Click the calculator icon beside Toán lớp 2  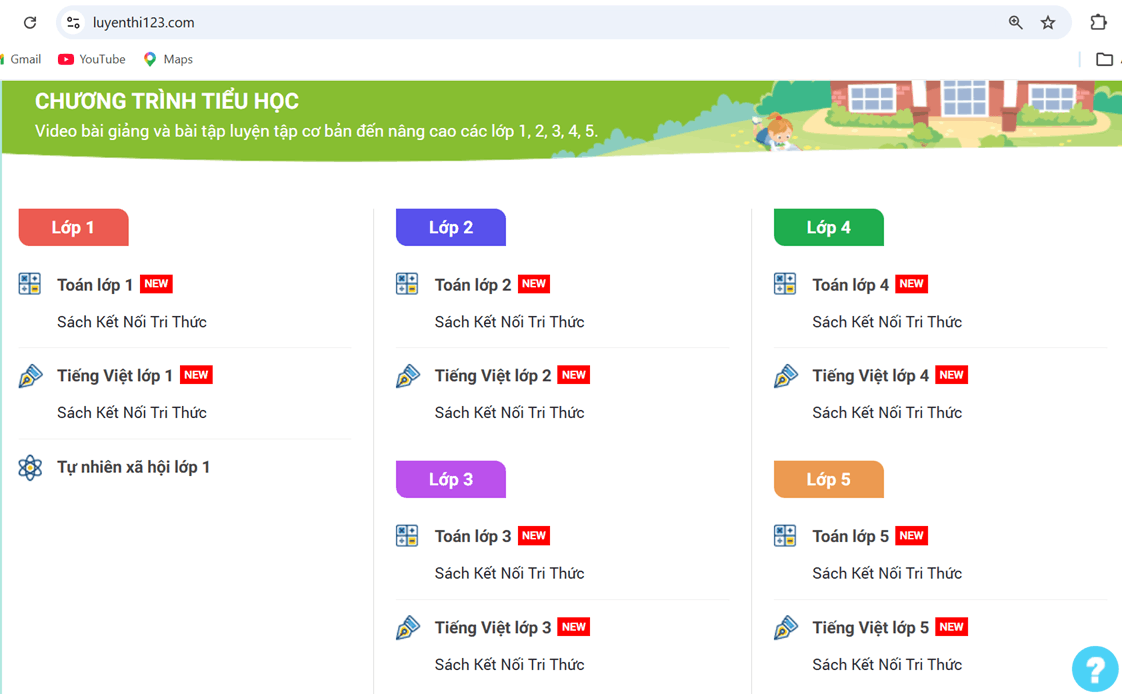(407, 284)
